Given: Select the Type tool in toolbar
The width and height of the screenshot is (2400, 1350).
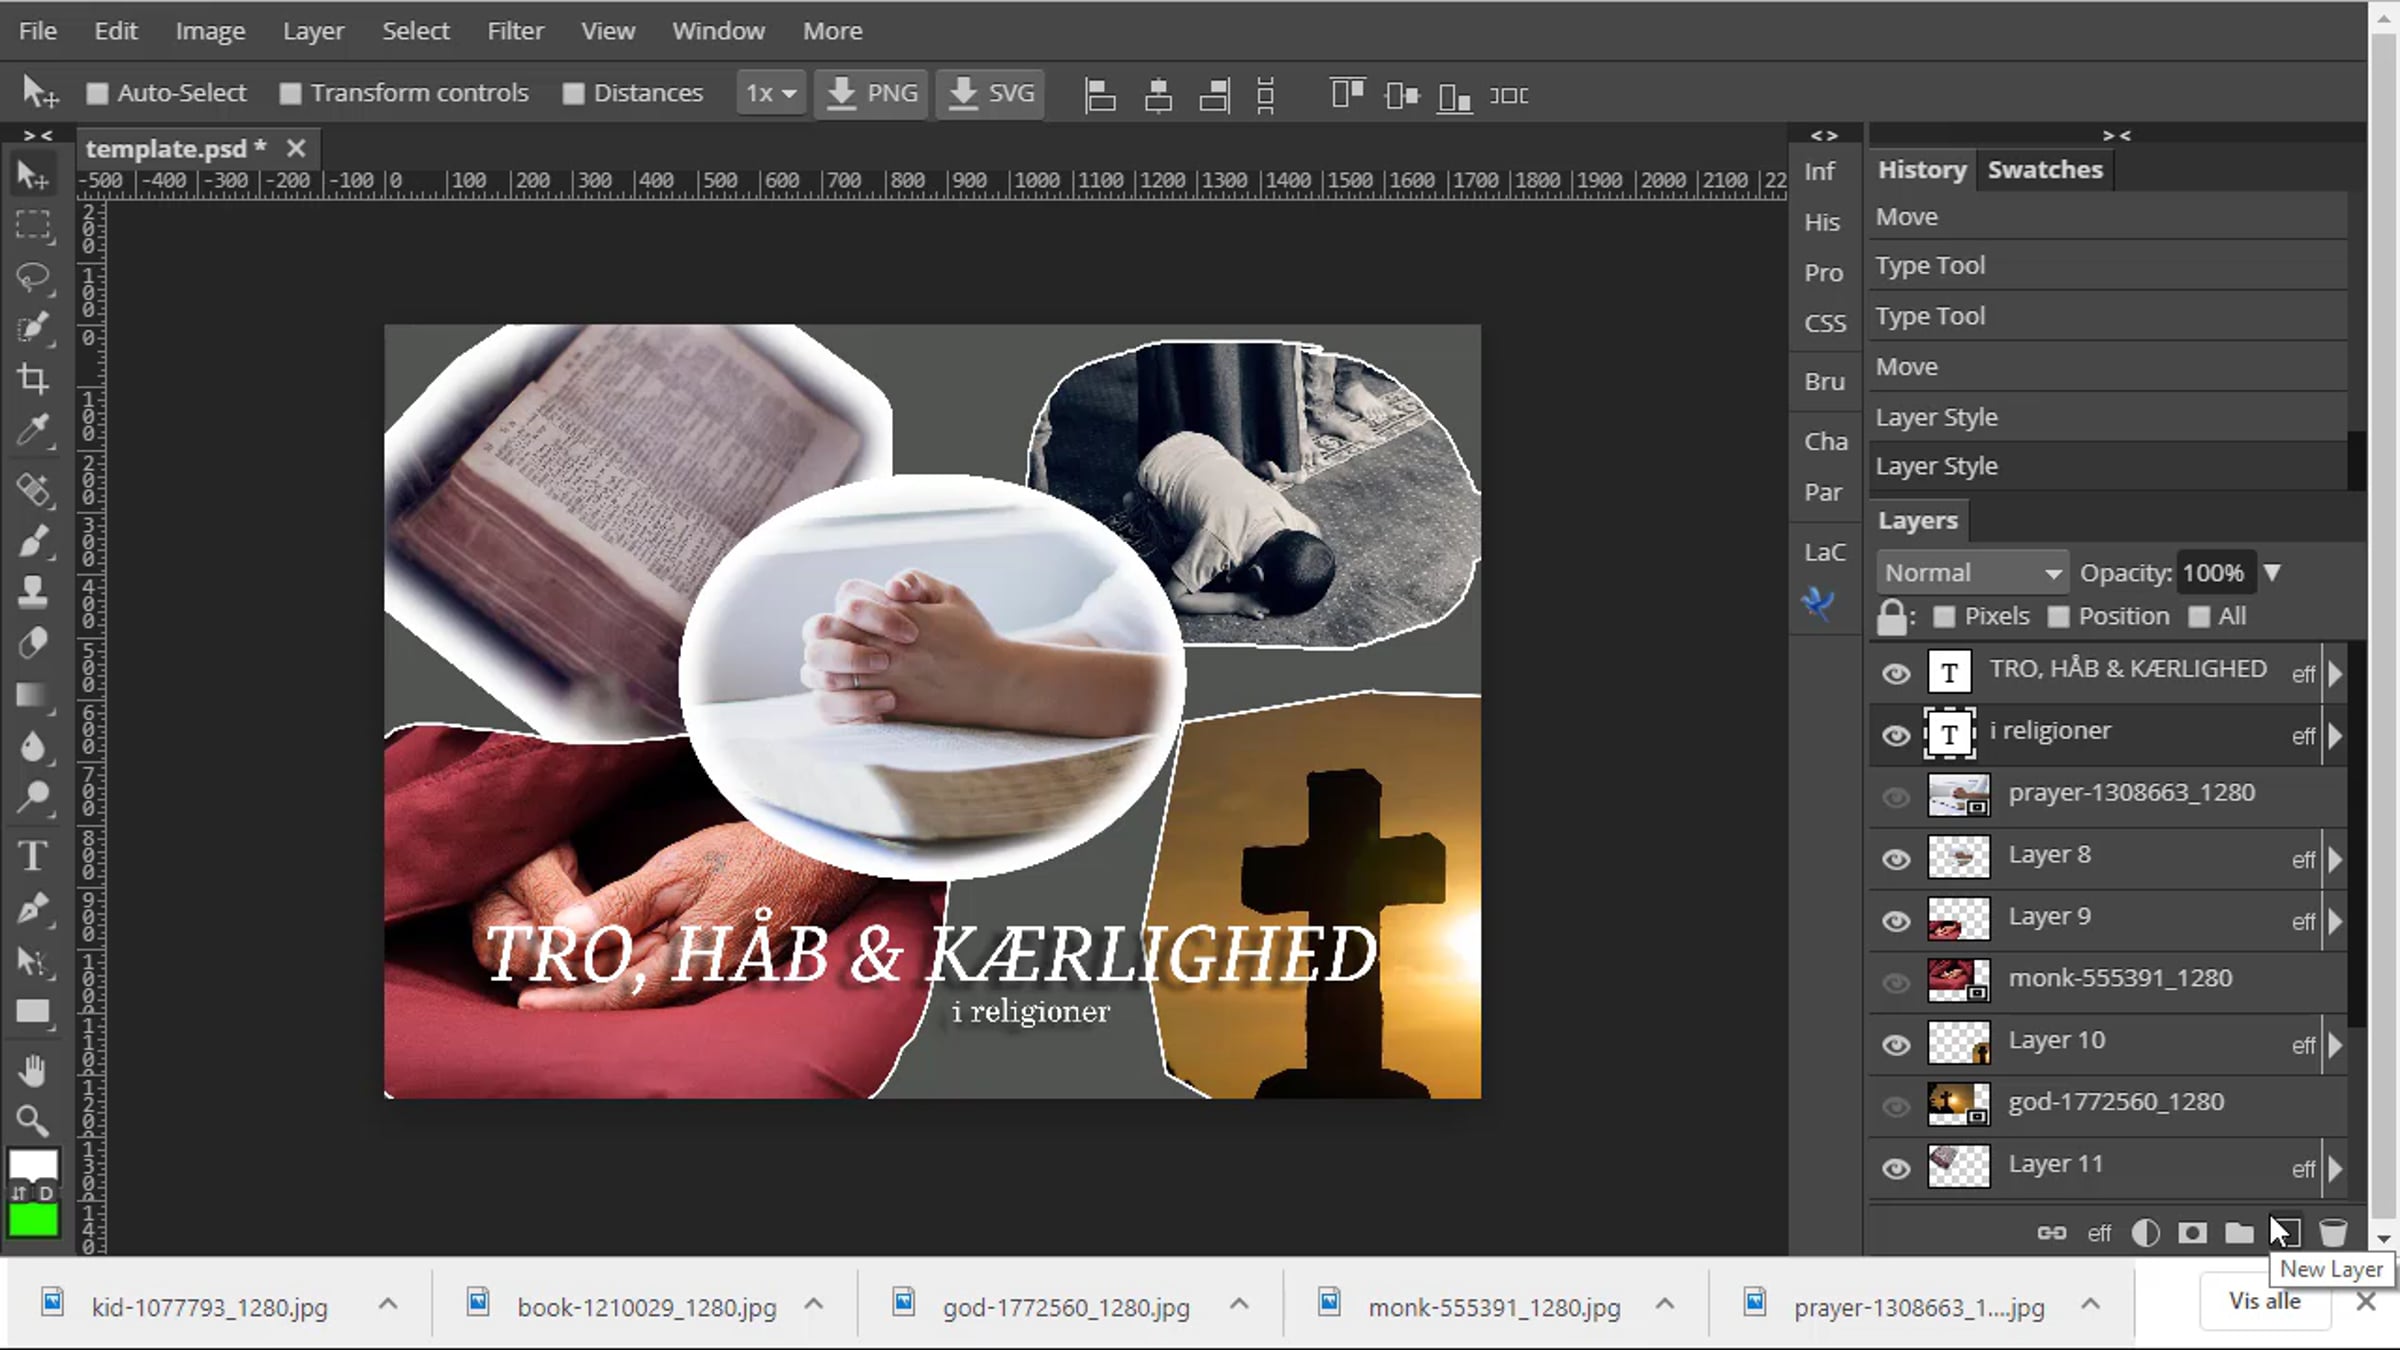Looking at the screenshot, I should click(33, 856).
